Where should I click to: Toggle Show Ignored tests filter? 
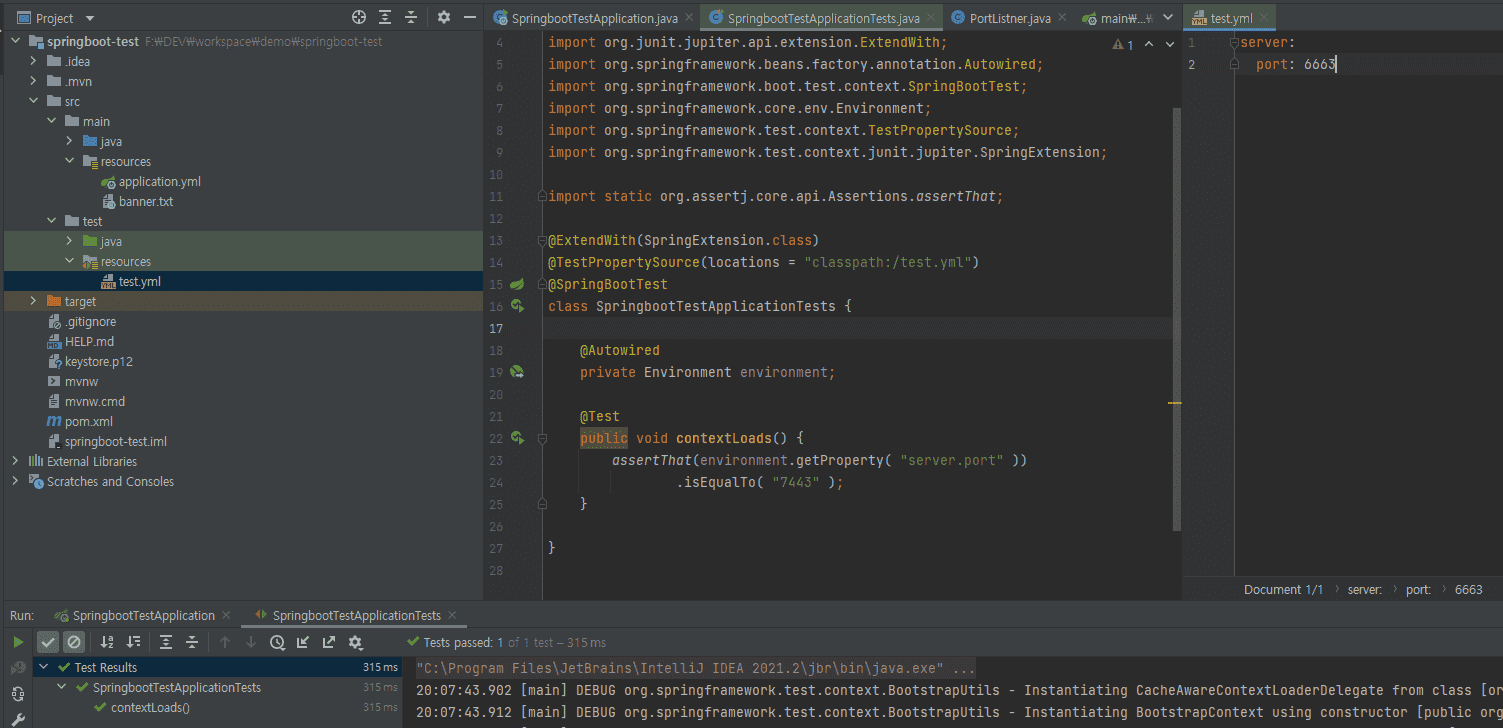73,642
